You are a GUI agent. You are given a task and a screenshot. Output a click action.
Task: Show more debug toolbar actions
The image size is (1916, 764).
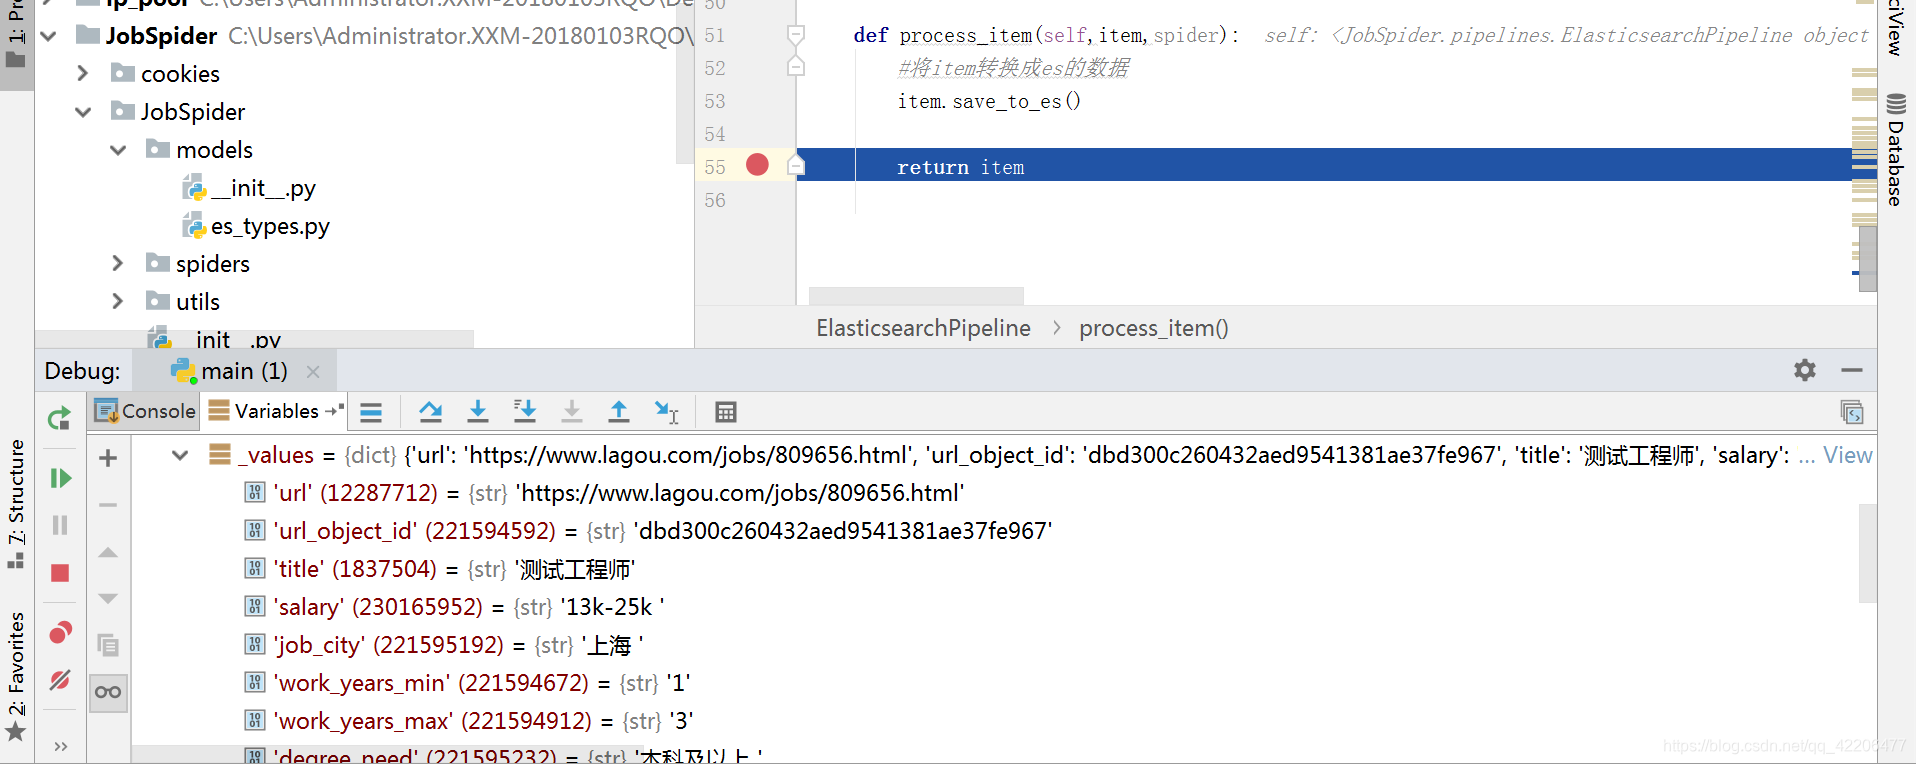[60, 746]
